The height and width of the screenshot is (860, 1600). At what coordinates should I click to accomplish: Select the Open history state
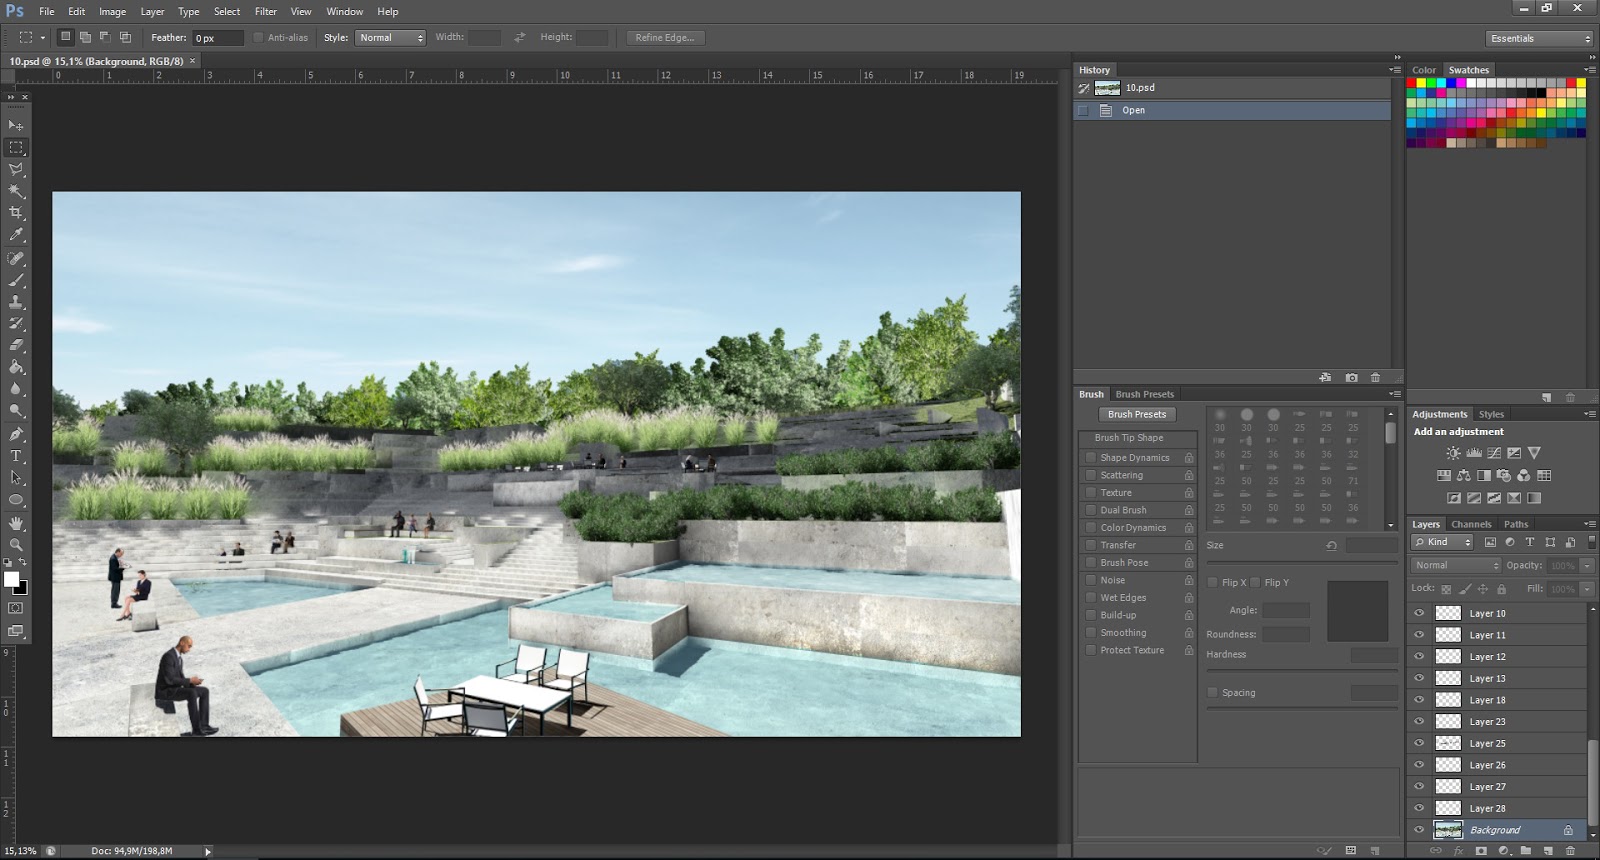pyautogui.click(x=1233, y=110)
